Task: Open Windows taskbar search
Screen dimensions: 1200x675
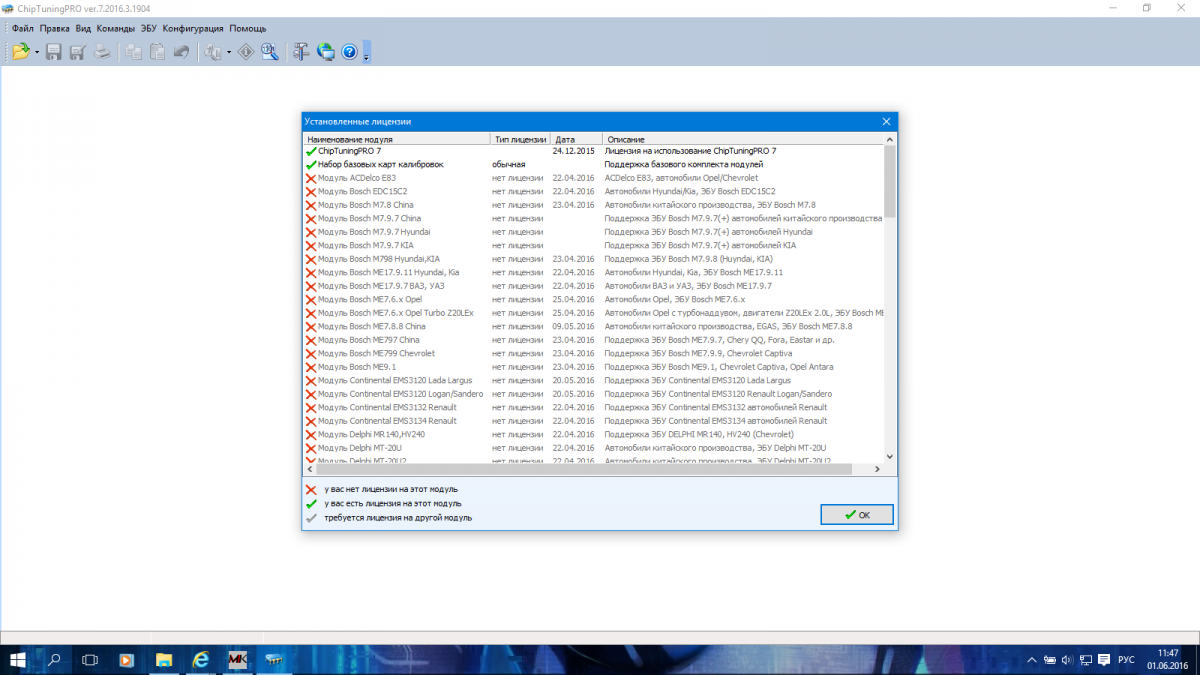Action: 55,660
